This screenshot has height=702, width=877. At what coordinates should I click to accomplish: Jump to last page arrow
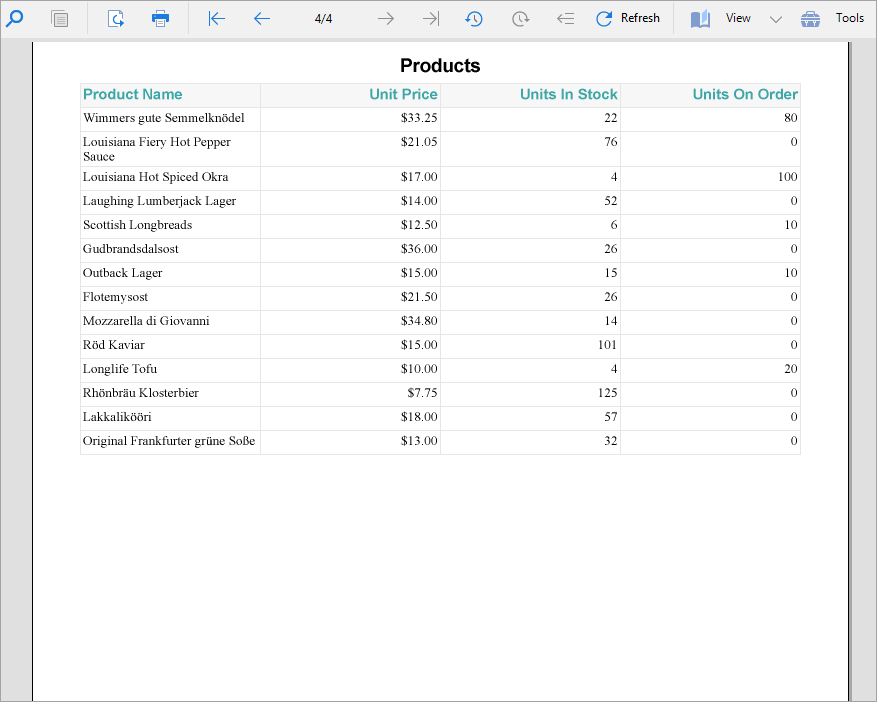pyautogui.click(x=431, y=18)
